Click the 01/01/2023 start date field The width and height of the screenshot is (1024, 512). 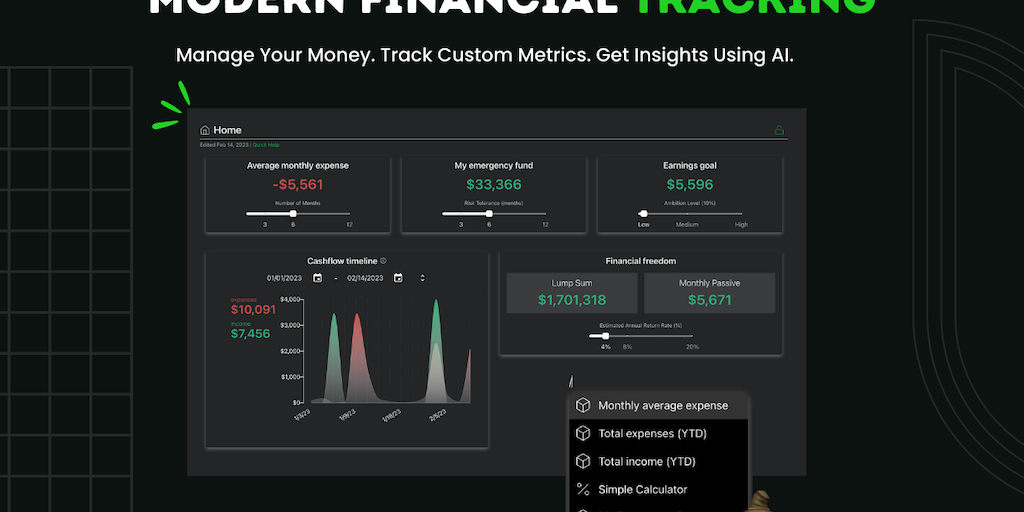285,278
